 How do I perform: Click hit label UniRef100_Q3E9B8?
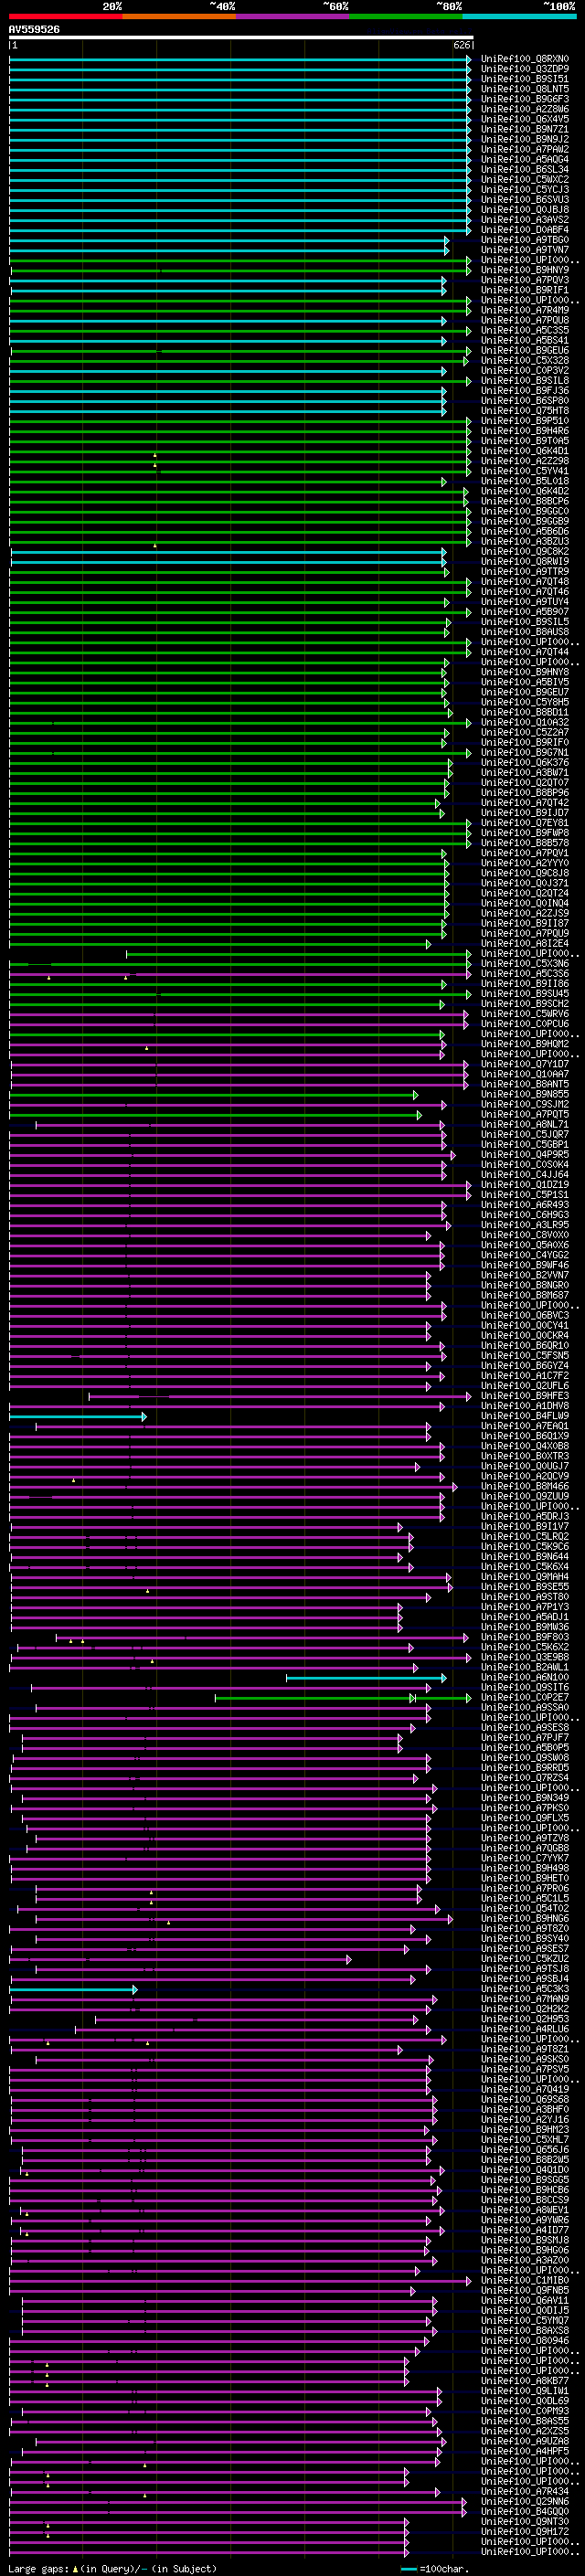(x=525, y=1657)
